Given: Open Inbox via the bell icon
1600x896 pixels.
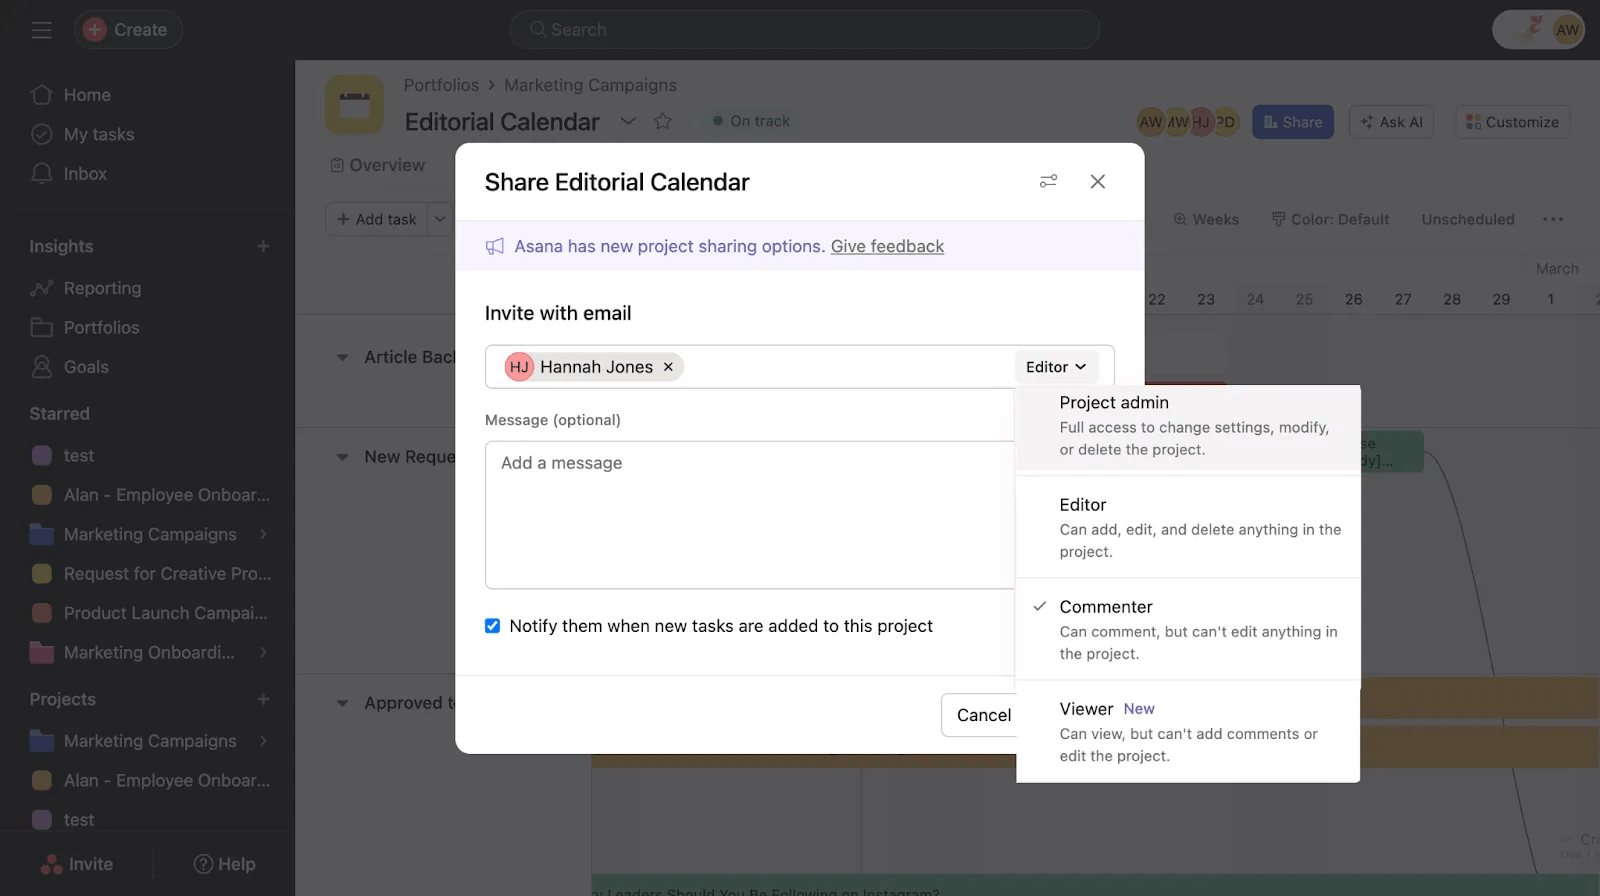Looking at the screenshot, I should (42, 174).
